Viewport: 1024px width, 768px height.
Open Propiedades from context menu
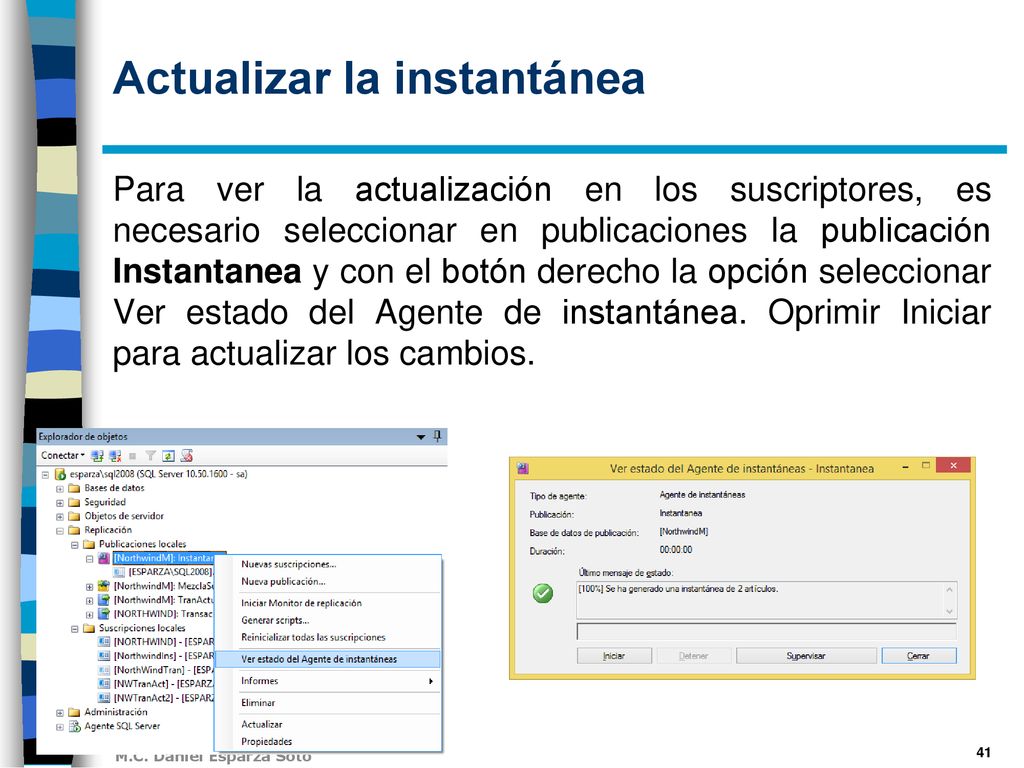pos(328,741)
